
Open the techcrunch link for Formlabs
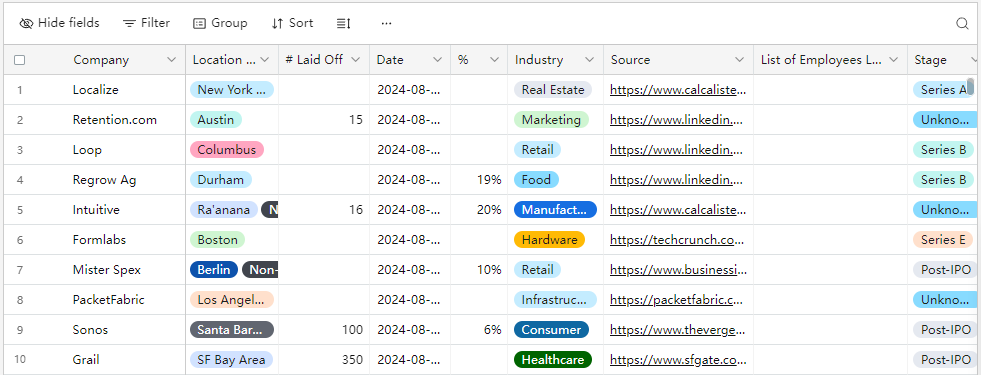click(678, 240)
